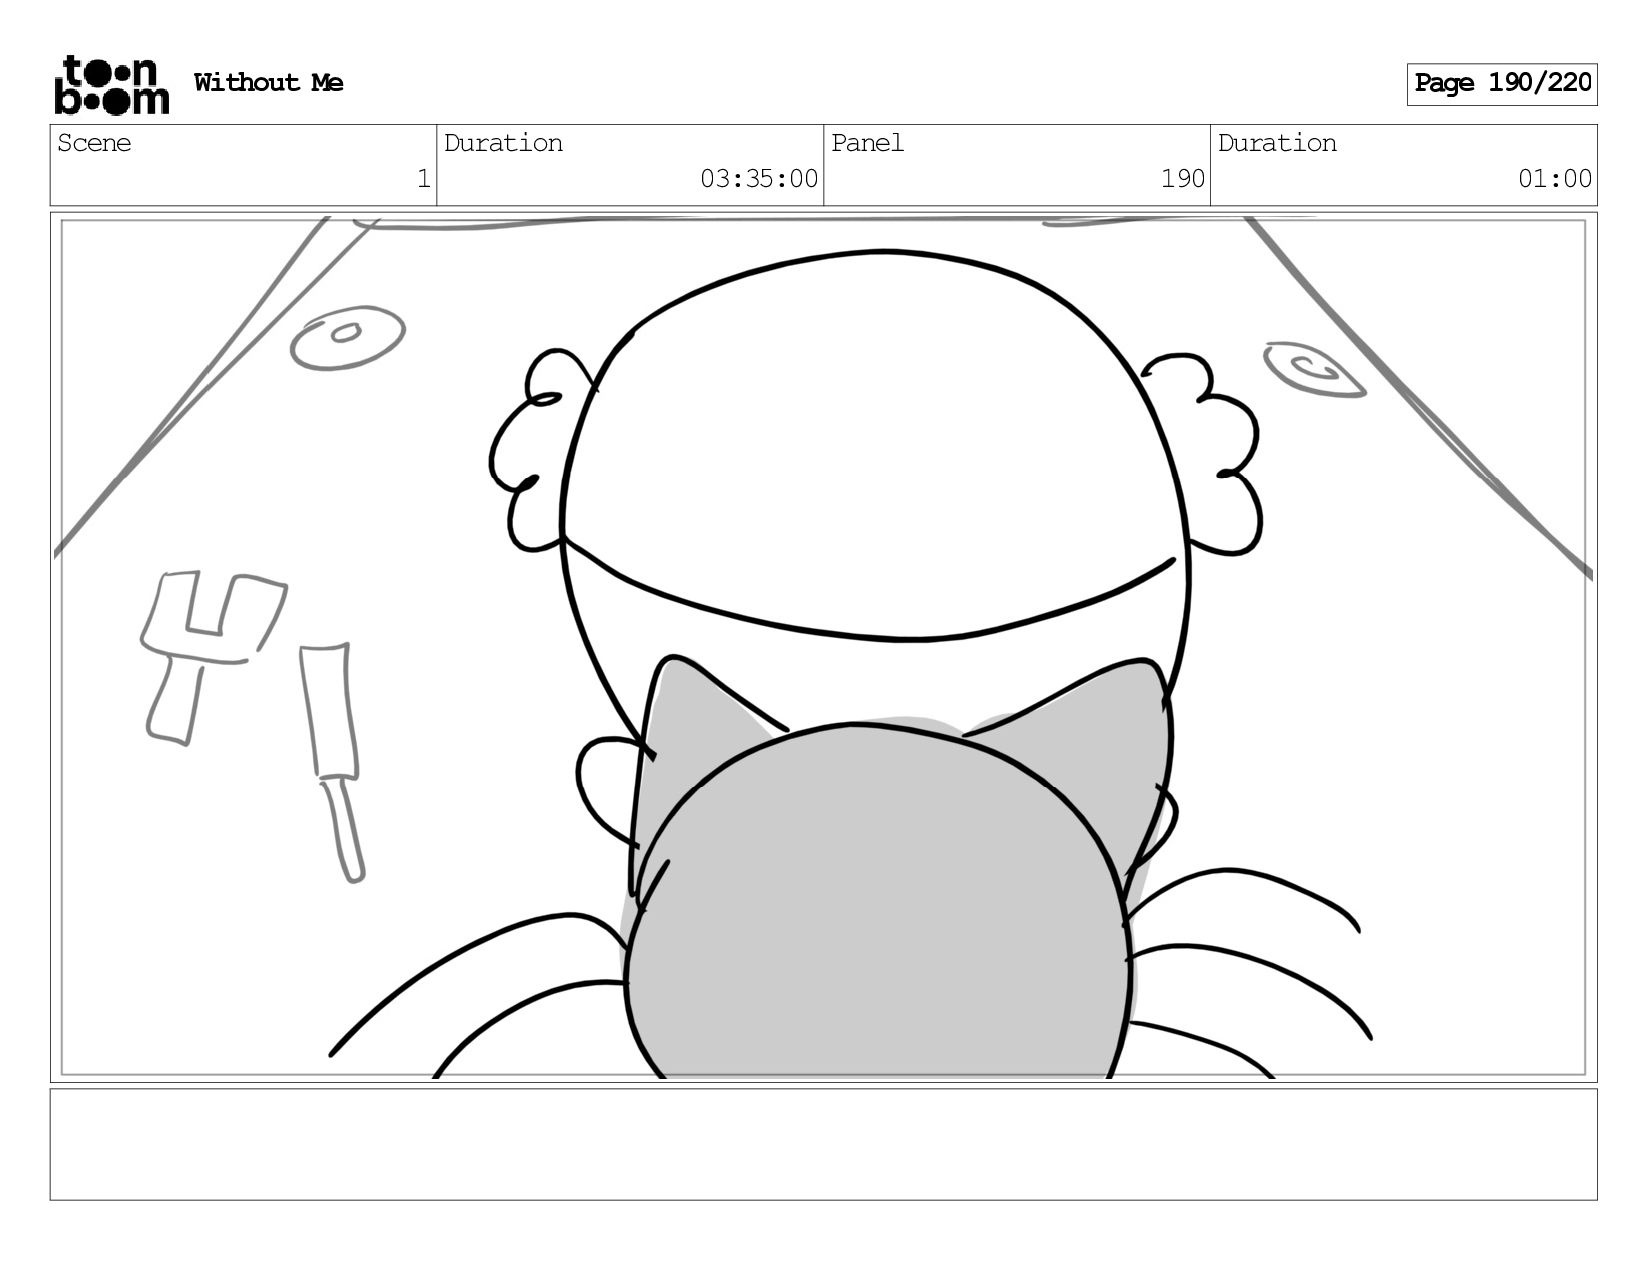Click panel number value '190'
This screenshot has height=1275, width=1650.
pos(1182,179)
